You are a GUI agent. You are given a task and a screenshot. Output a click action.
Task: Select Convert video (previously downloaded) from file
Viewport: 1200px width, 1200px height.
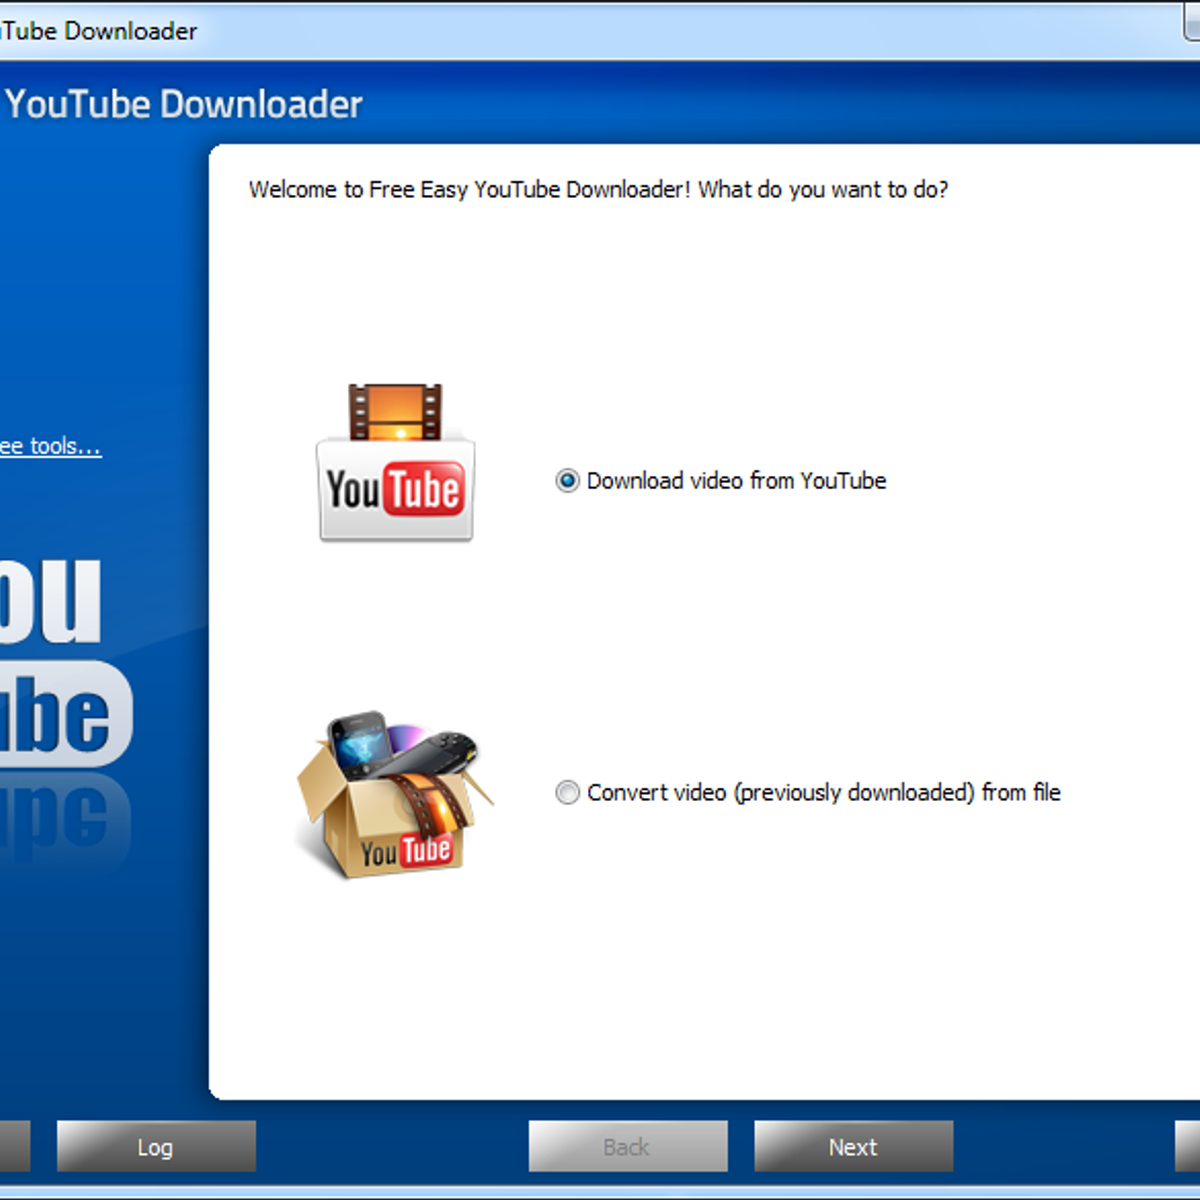click(568, 792)
